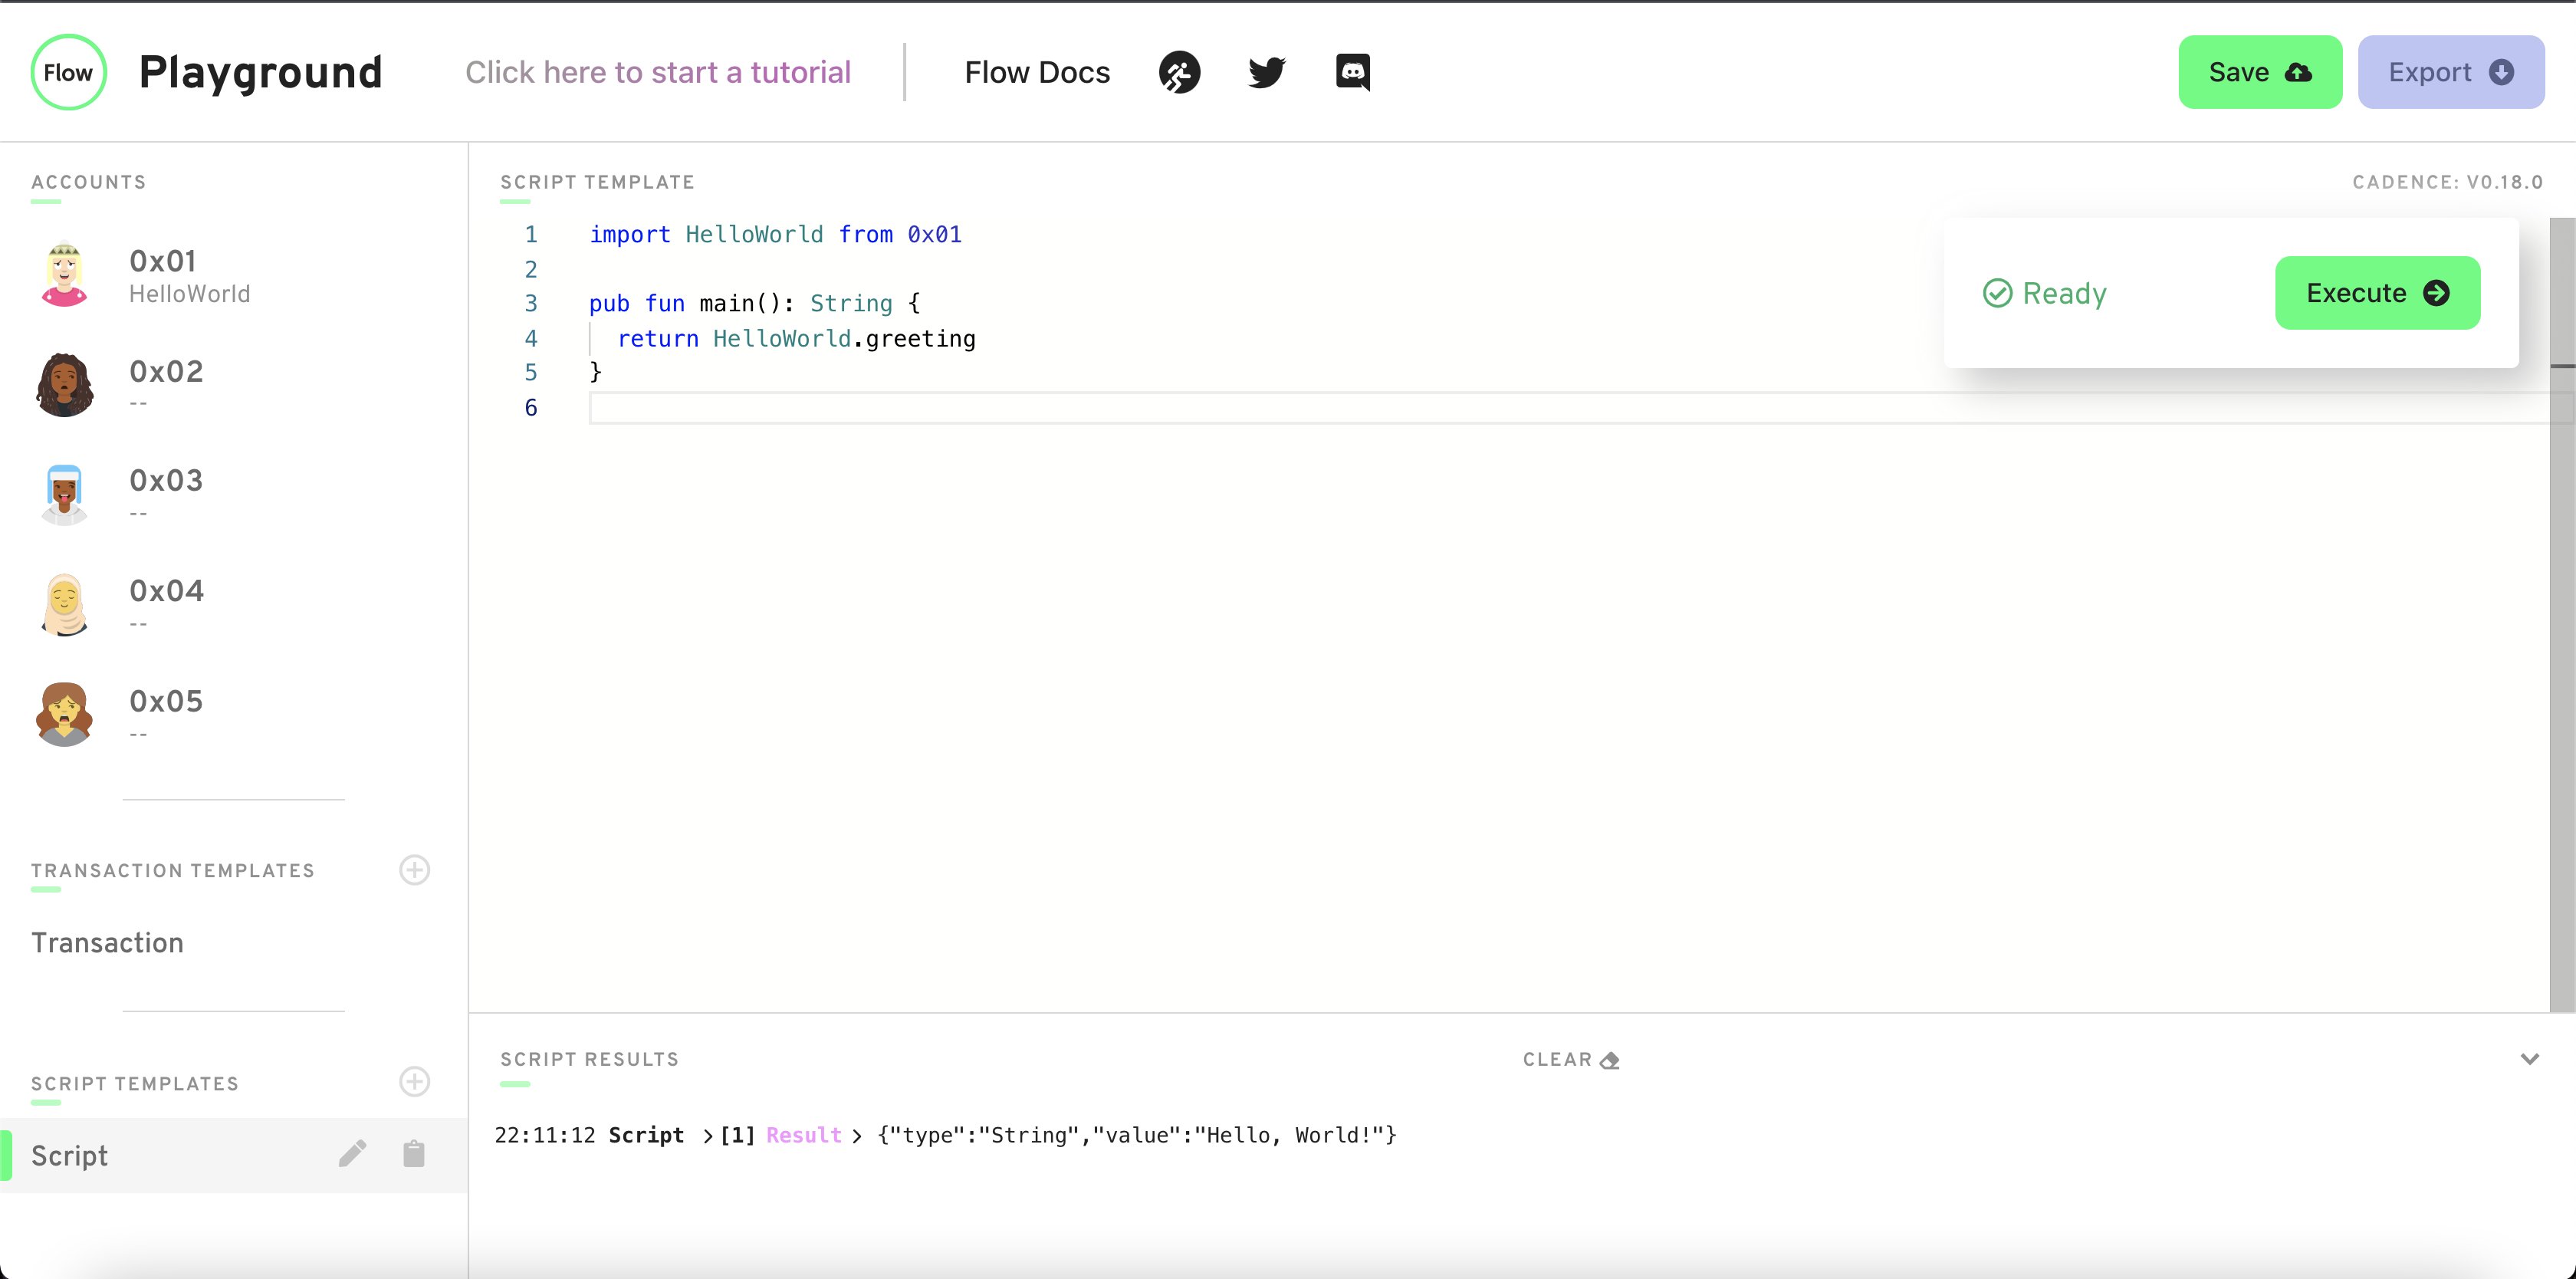The width and height of the screenshot is (2576, 1279).
Task: Click the Flow logo circle
Action: click(x=68, y=72)
